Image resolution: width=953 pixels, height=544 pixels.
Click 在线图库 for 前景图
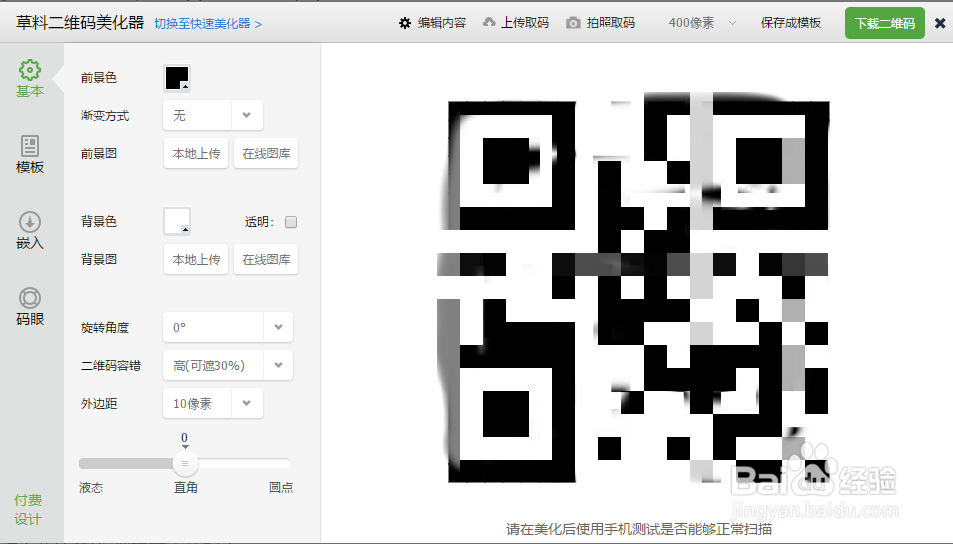tap(266, 153)
